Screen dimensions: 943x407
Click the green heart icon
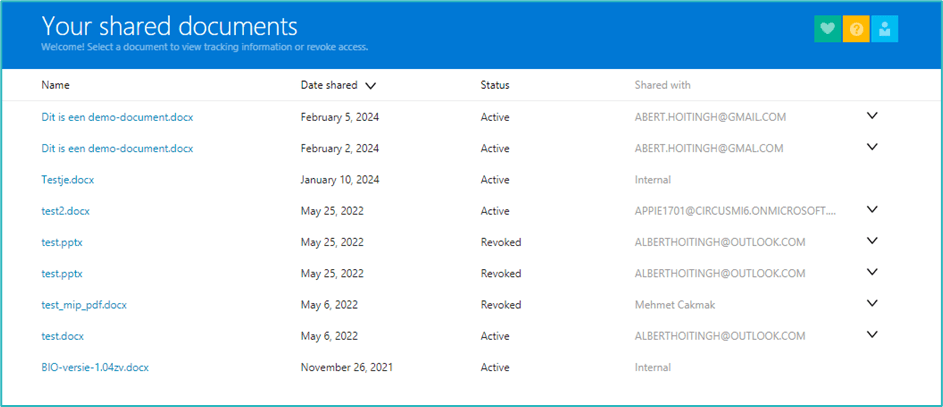click(x=827, y=29)
